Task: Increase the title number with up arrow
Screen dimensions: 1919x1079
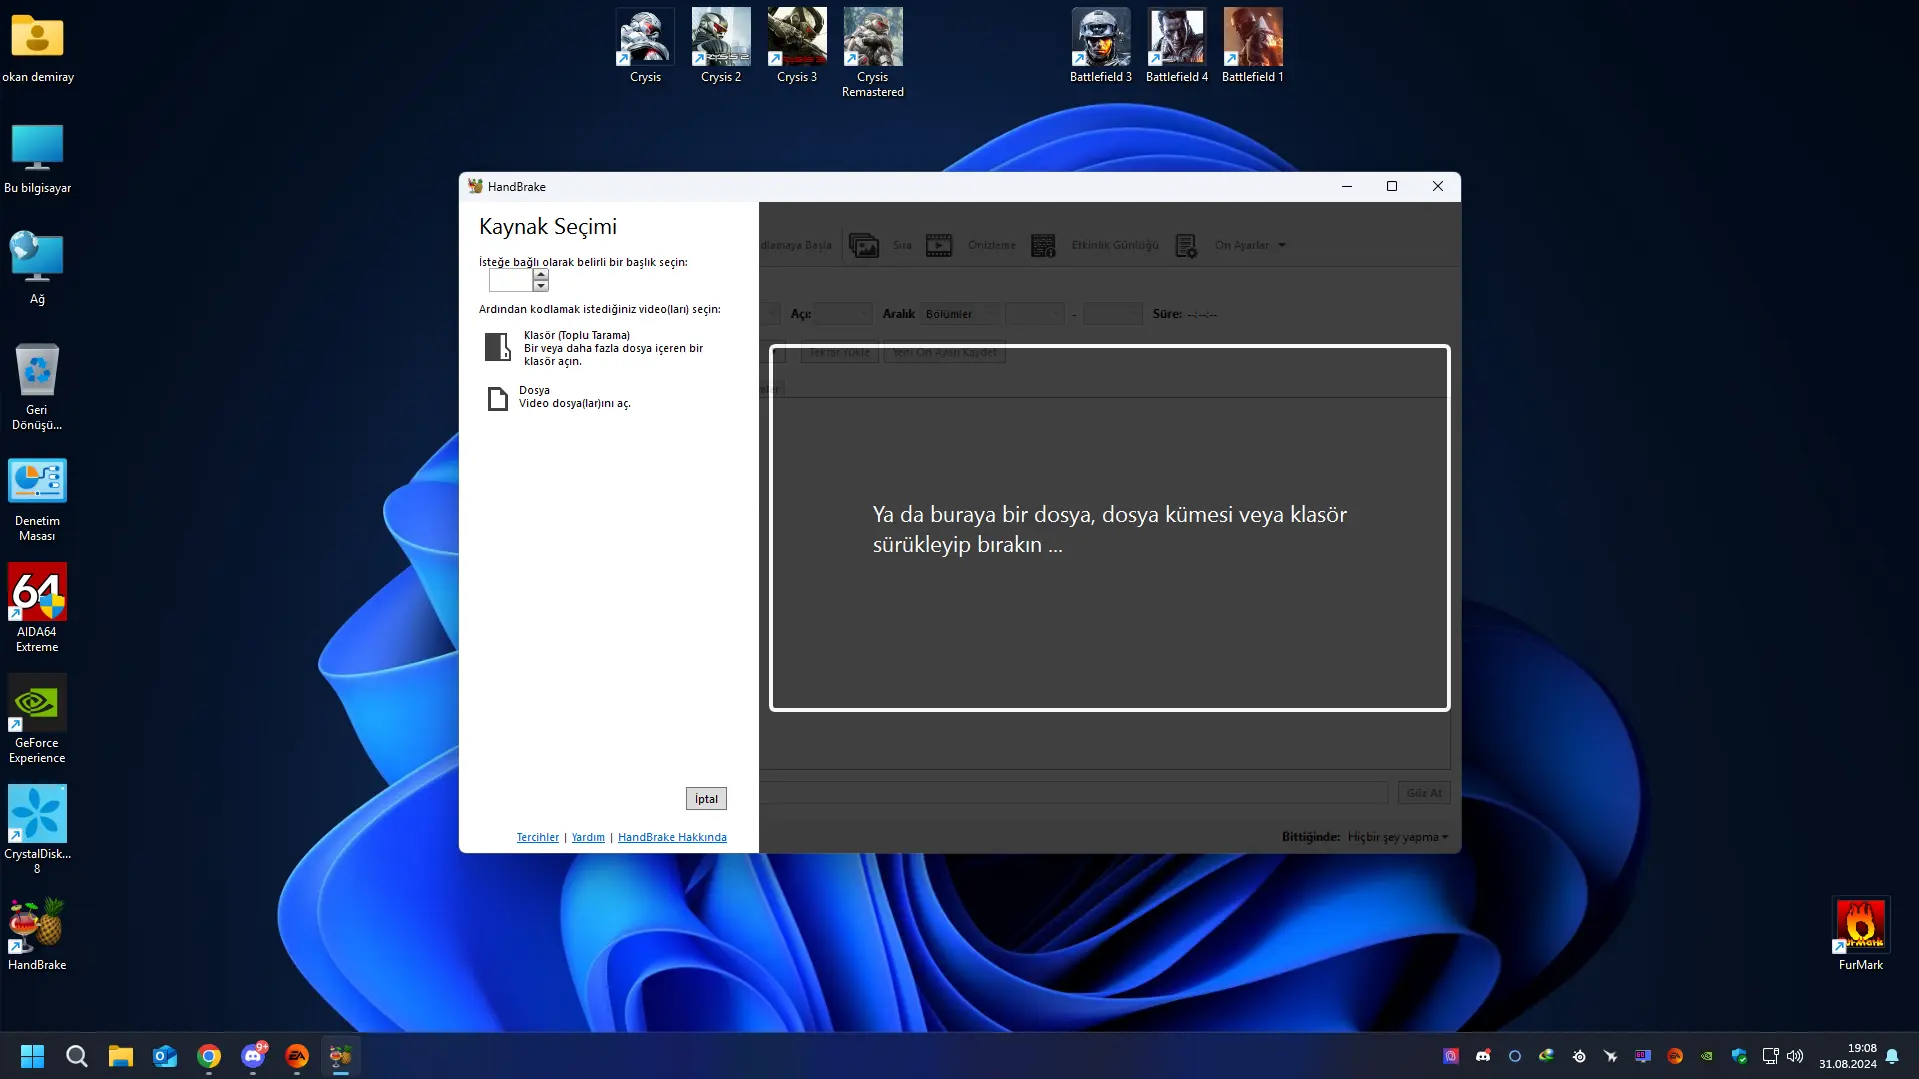Action: [x=541, y=274]
